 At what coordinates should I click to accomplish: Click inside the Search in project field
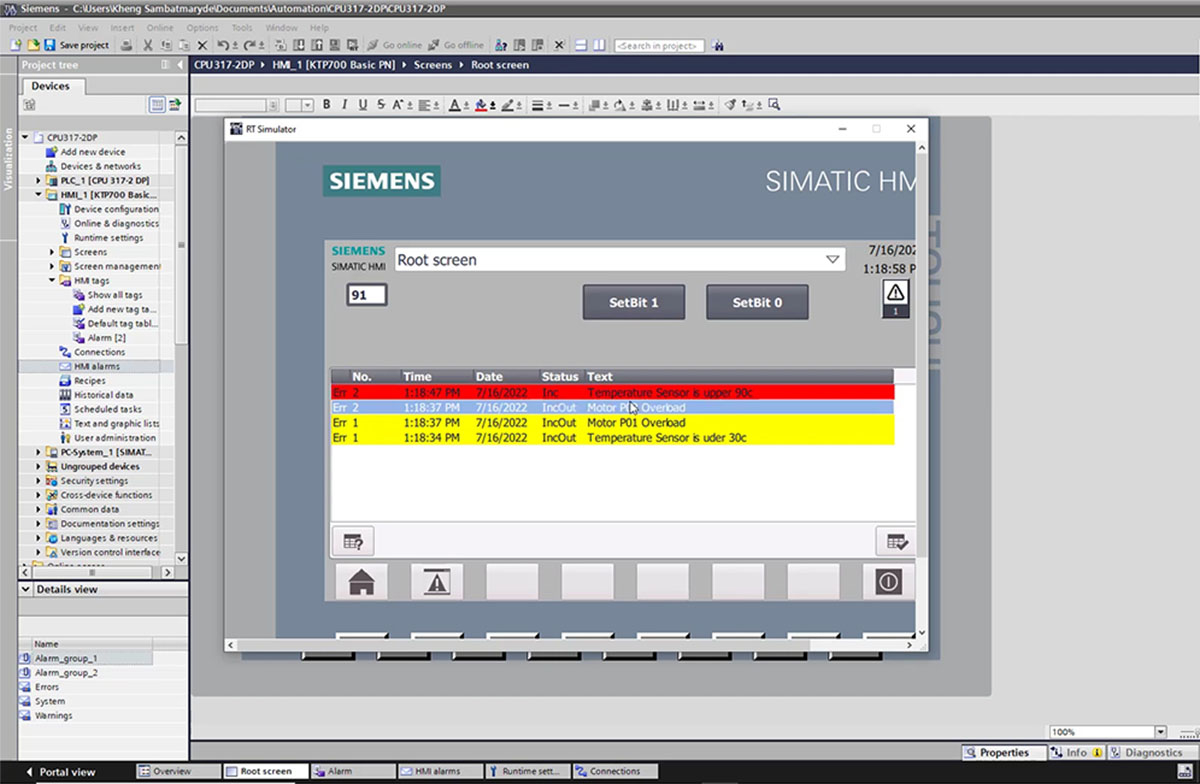tap(658, 45)
